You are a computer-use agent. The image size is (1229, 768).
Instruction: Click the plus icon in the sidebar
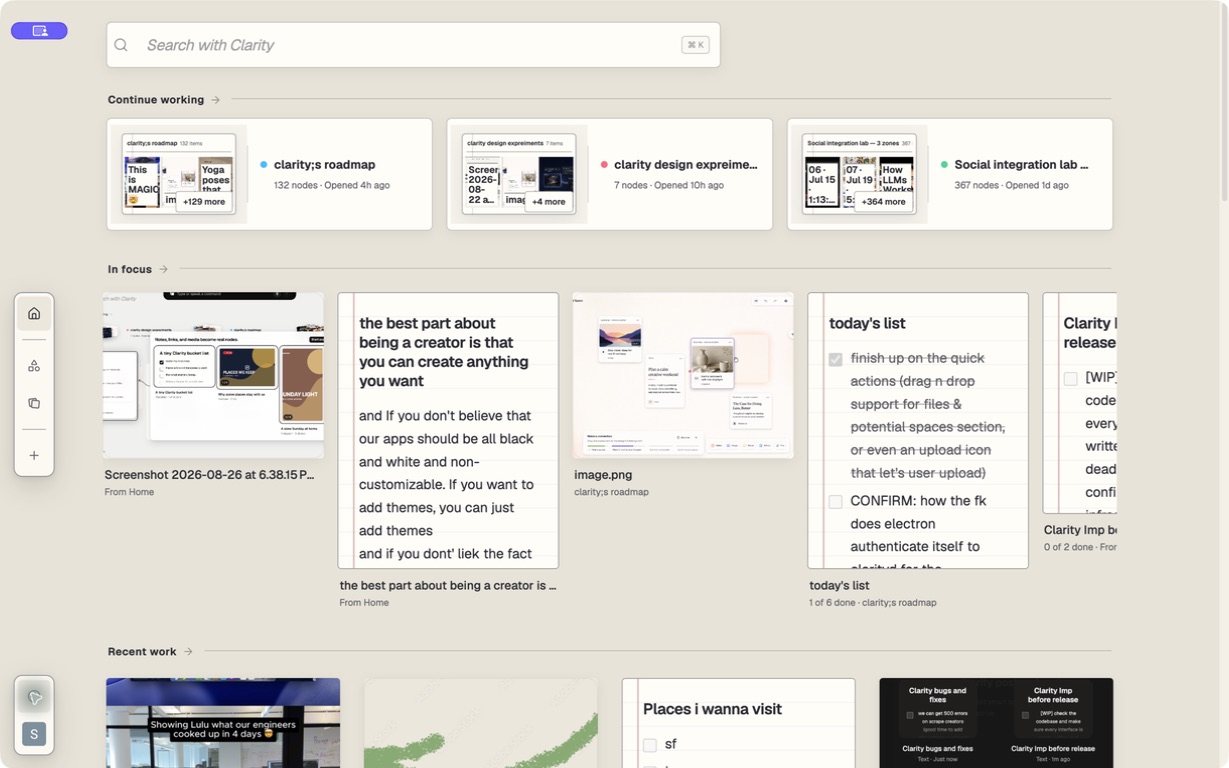[34, 456]
